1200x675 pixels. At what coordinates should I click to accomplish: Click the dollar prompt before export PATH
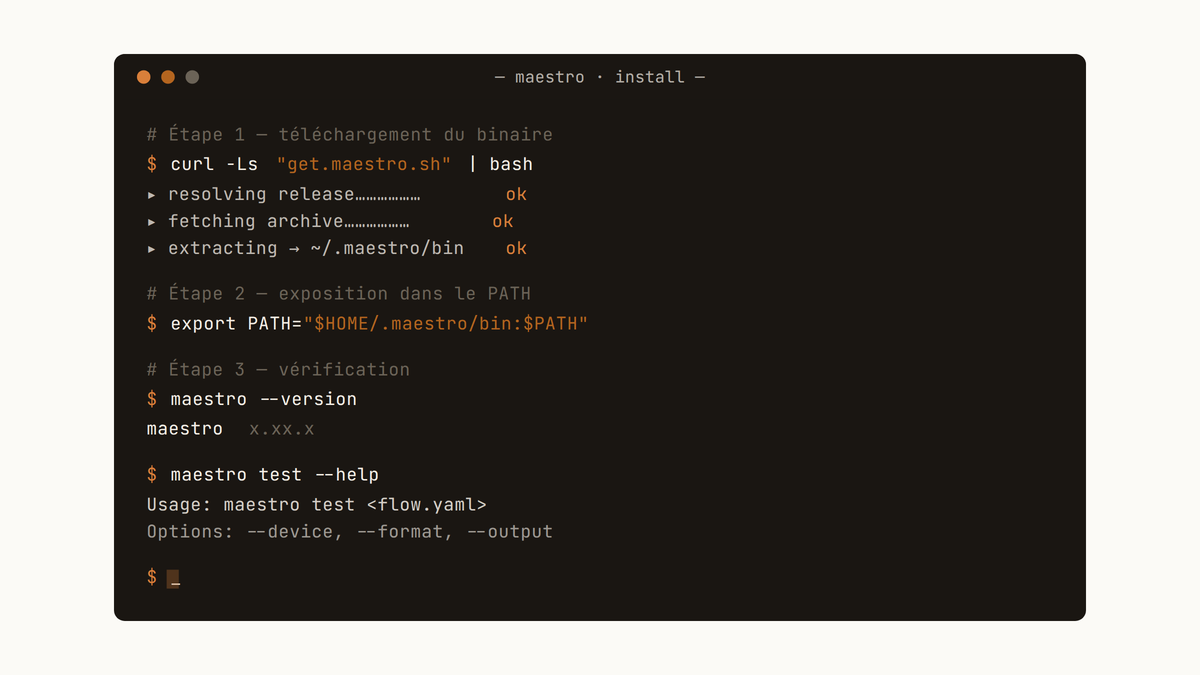click(x=152, y=324)
